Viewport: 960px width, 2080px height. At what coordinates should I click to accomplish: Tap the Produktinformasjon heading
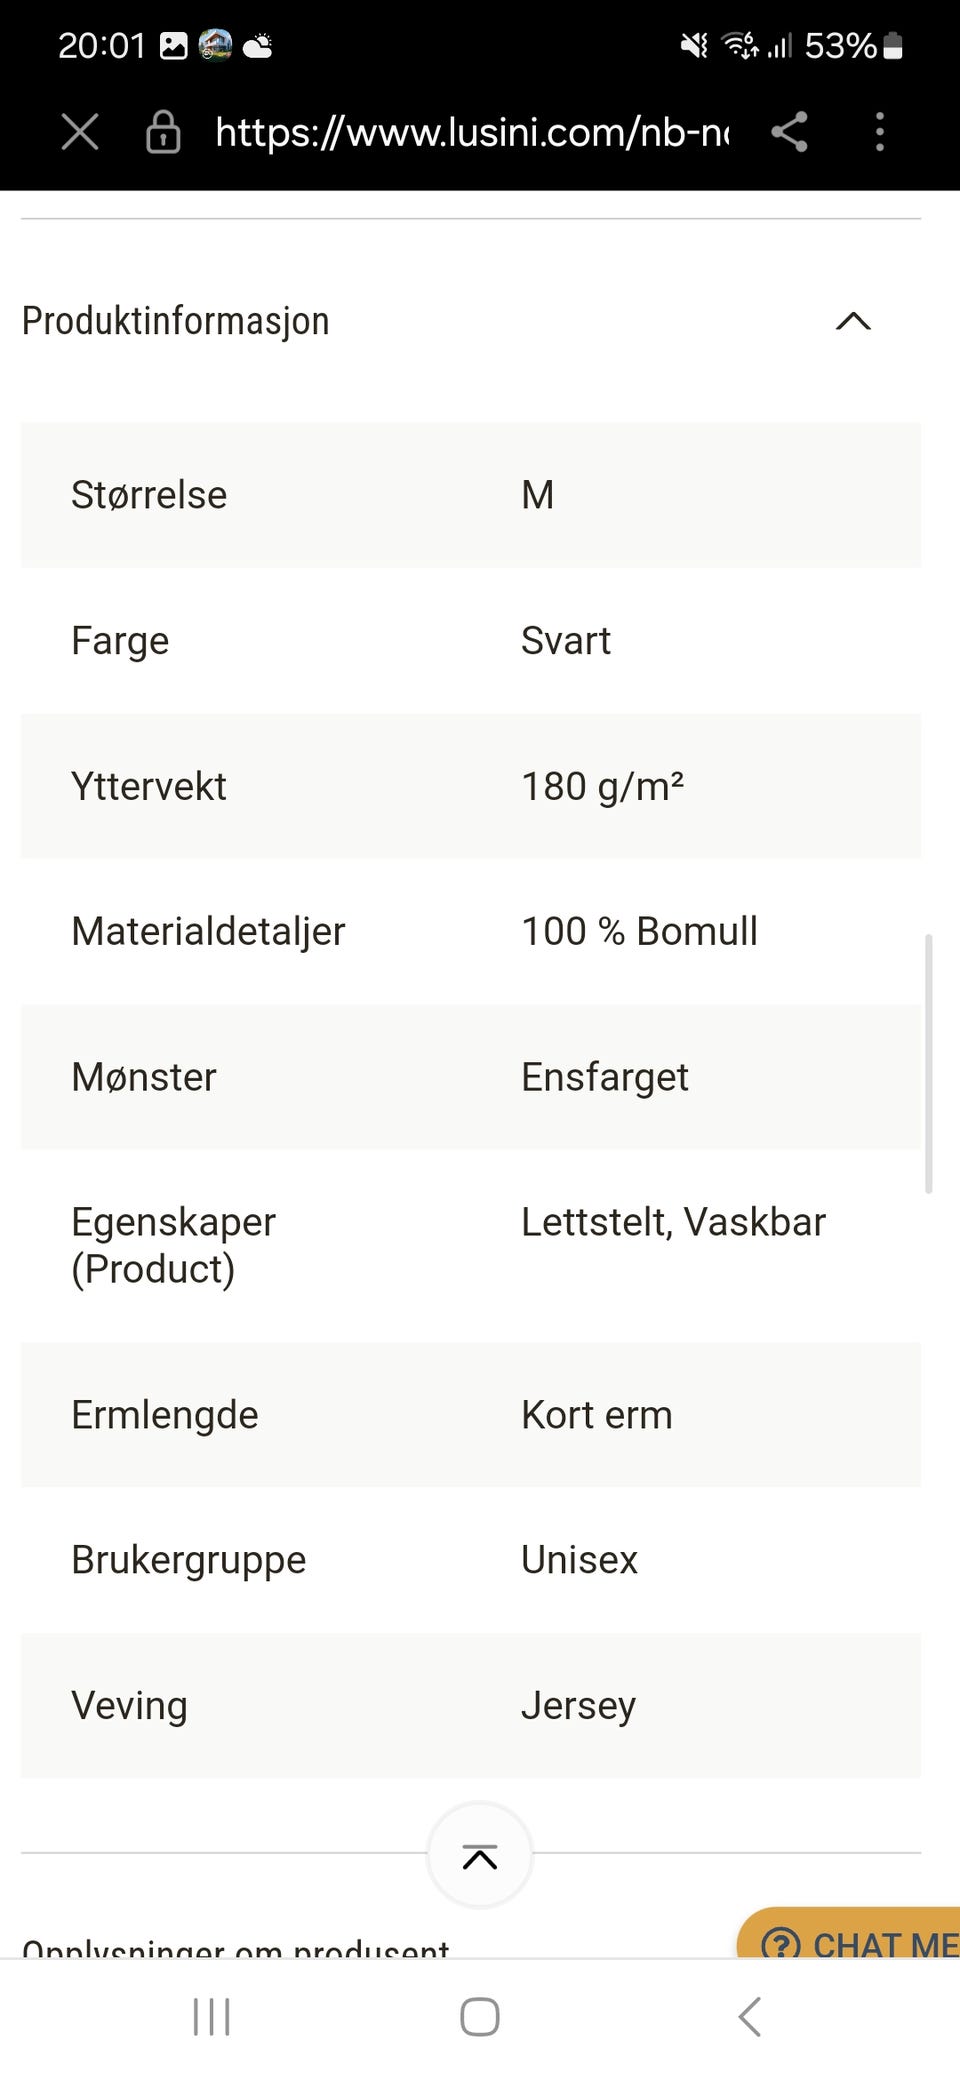pos(176,321)
